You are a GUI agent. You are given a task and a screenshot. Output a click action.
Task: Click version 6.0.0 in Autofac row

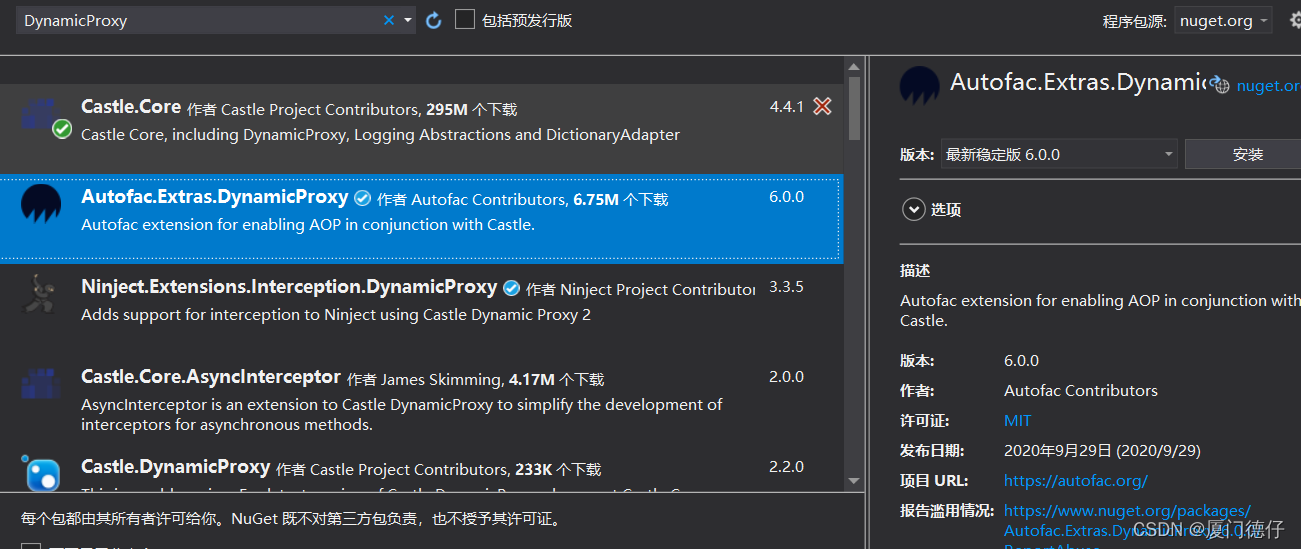tap(787, 196)
